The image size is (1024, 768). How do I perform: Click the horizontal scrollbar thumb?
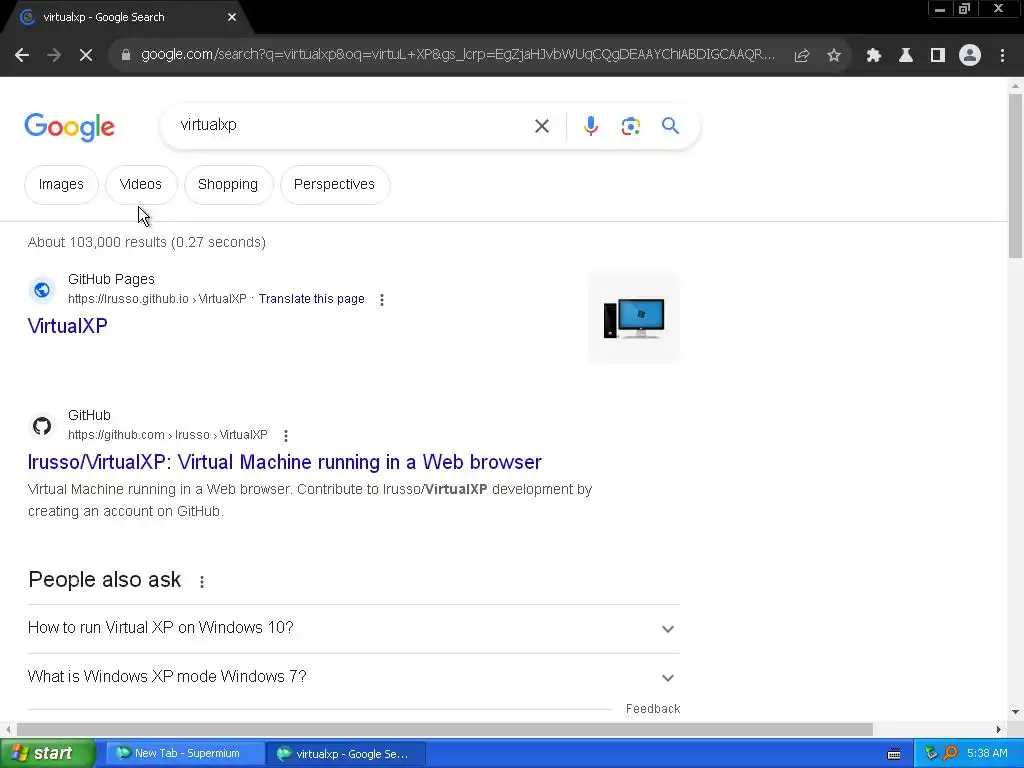(x=444, y=729)
